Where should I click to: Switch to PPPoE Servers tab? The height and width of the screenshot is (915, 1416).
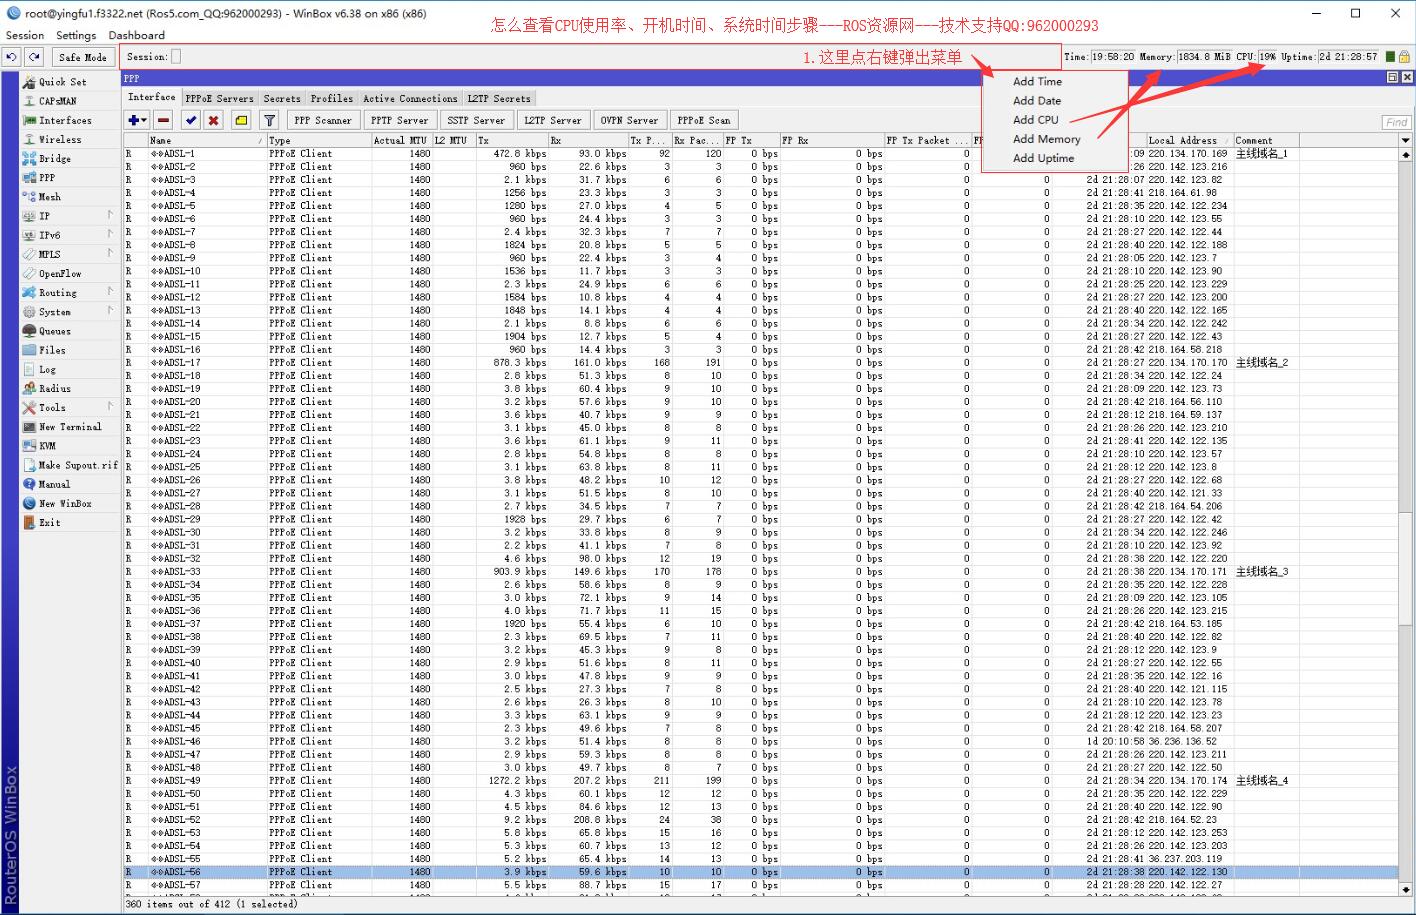220,98
